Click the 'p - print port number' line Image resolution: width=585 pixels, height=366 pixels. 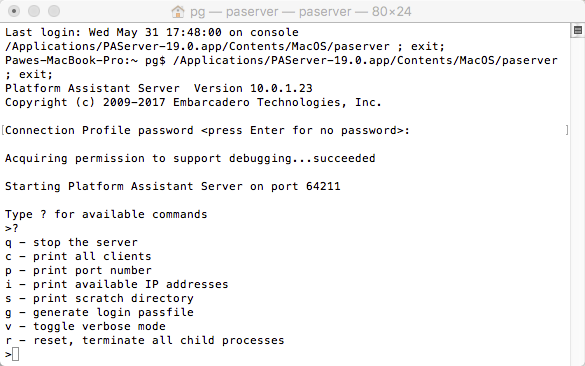[x=78, y=270]
